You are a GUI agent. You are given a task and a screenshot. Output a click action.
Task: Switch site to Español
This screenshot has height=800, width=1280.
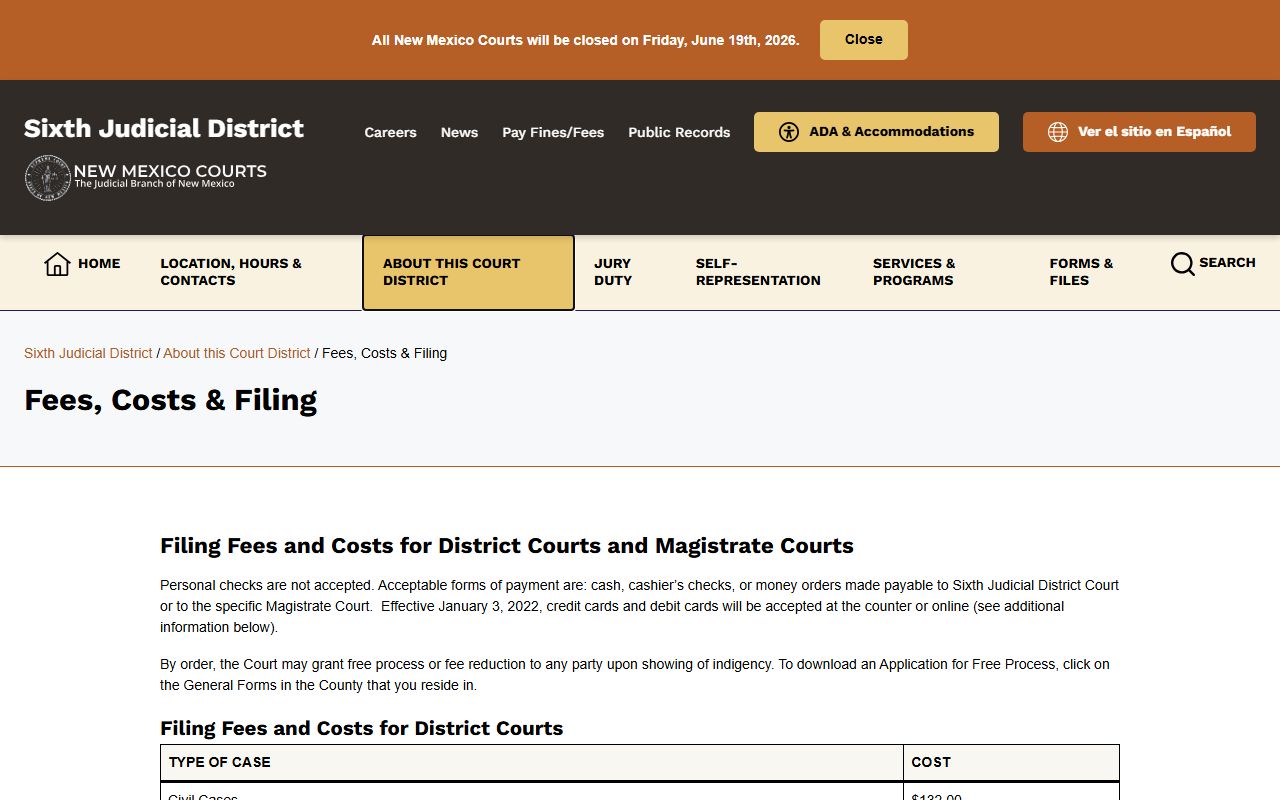[1139, 132]
